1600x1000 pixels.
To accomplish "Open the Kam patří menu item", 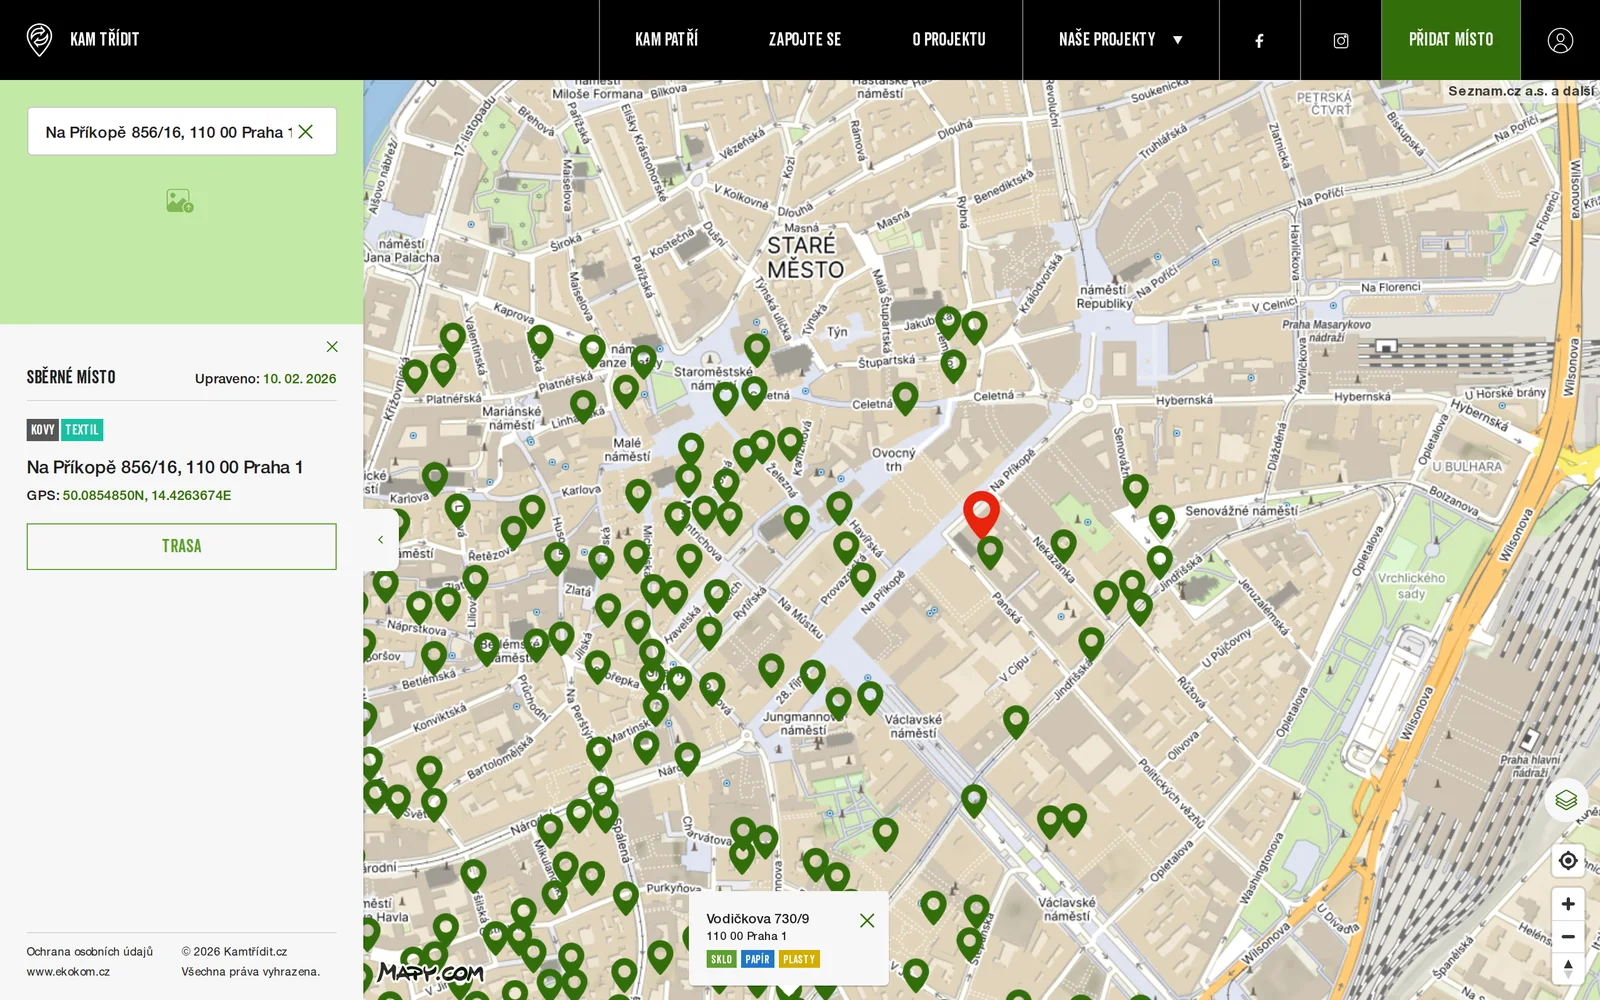I will (667, 40).
